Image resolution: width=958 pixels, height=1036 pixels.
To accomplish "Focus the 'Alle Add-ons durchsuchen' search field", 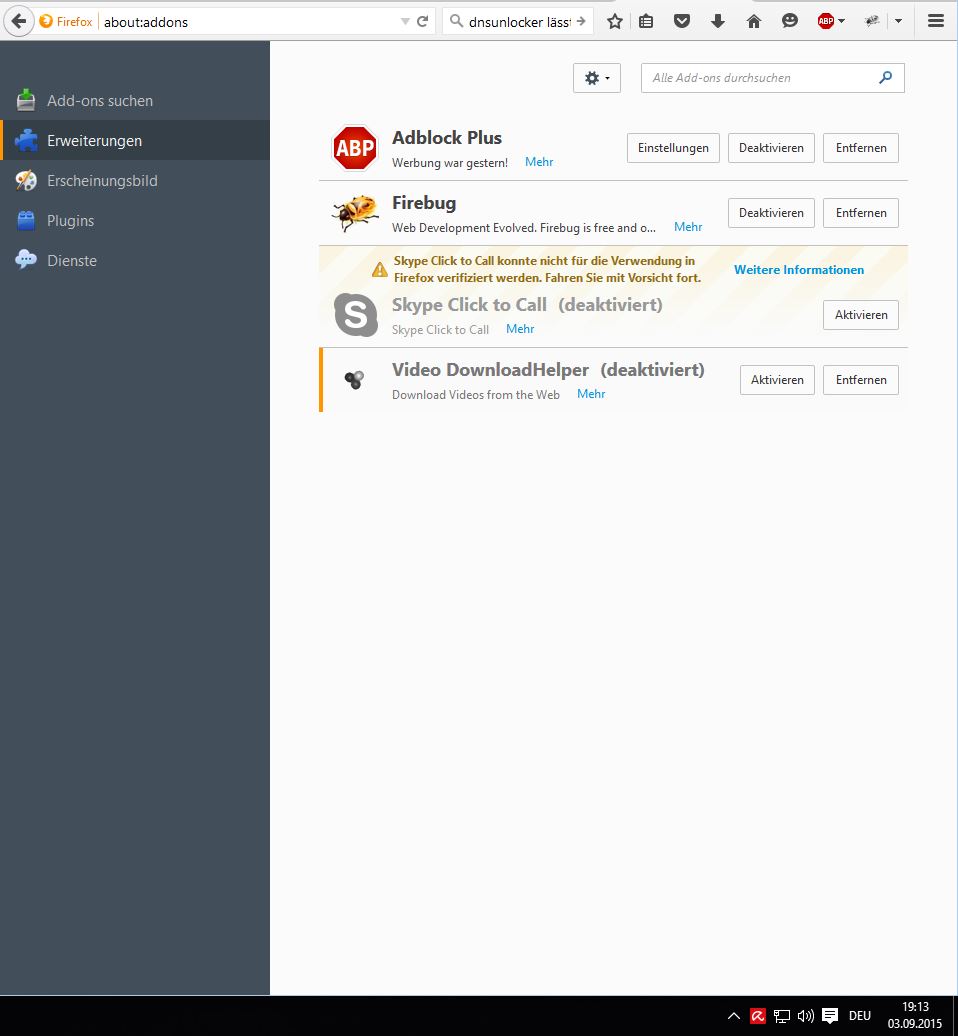I will [772, 78].
